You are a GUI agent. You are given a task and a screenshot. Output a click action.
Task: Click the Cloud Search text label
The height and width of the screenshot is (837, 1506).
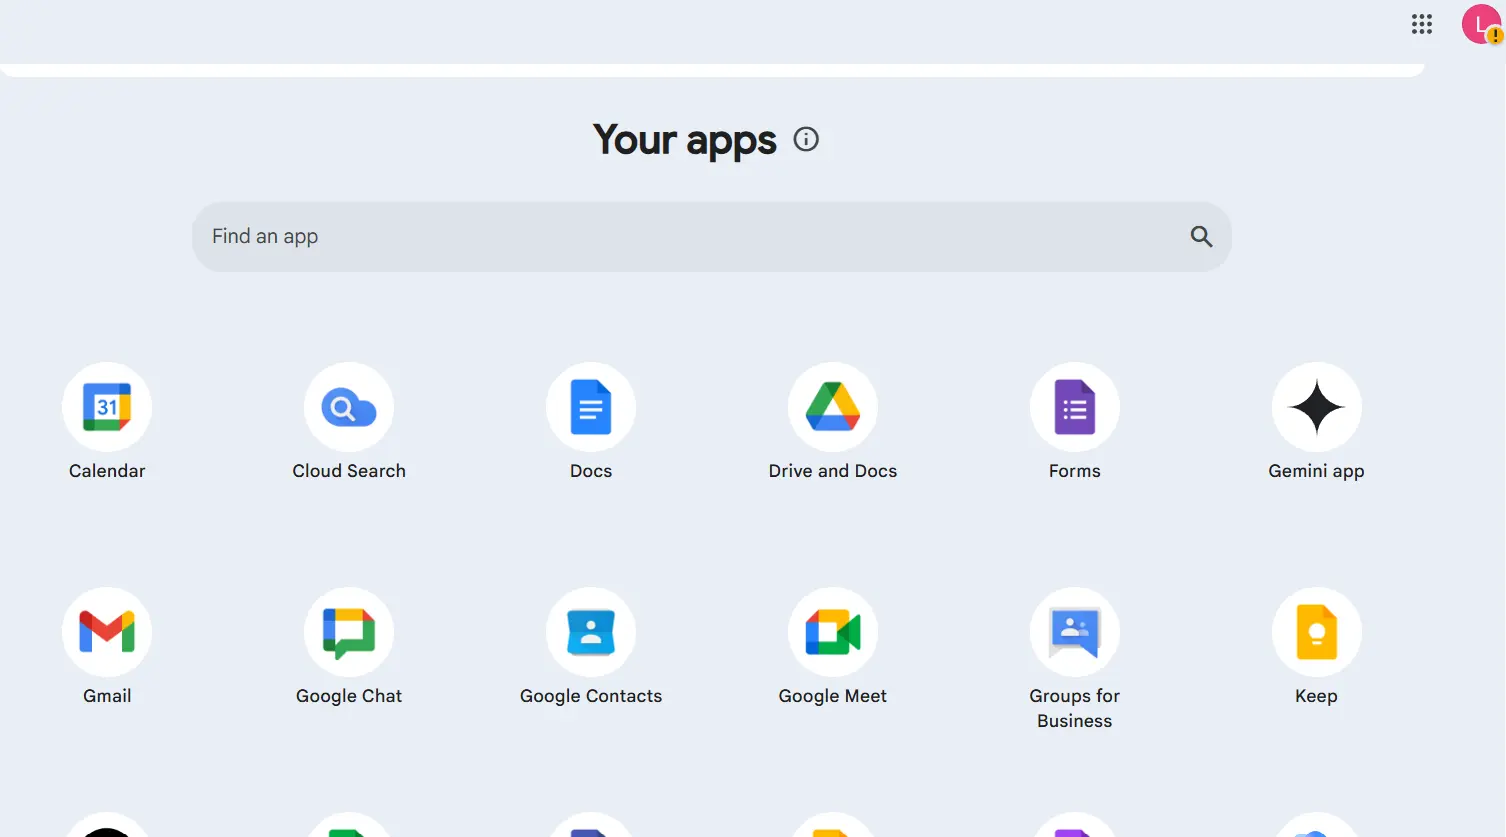pyautogui.click(x=349, y=471)
